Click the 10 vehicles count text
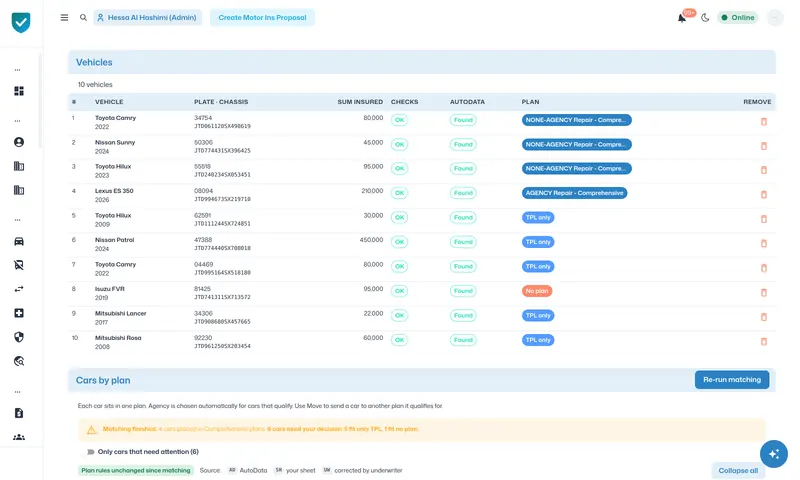 95,85
